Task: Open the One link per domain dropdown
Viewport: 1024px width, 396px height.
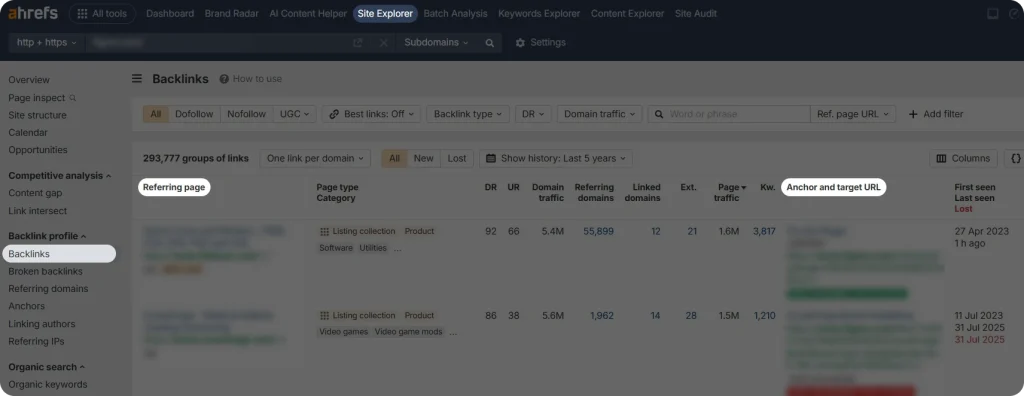Action: 315,158
